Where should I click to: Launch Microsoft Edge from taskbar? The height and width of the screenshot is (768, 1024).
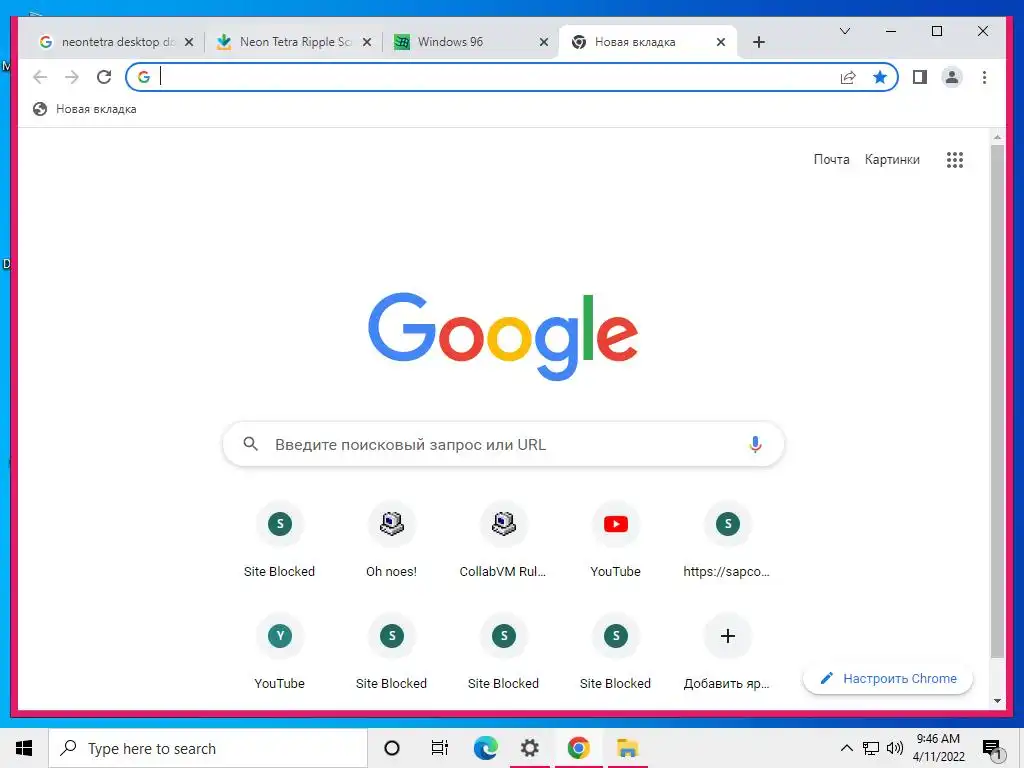pyautogui.click(x=485, y=748)
